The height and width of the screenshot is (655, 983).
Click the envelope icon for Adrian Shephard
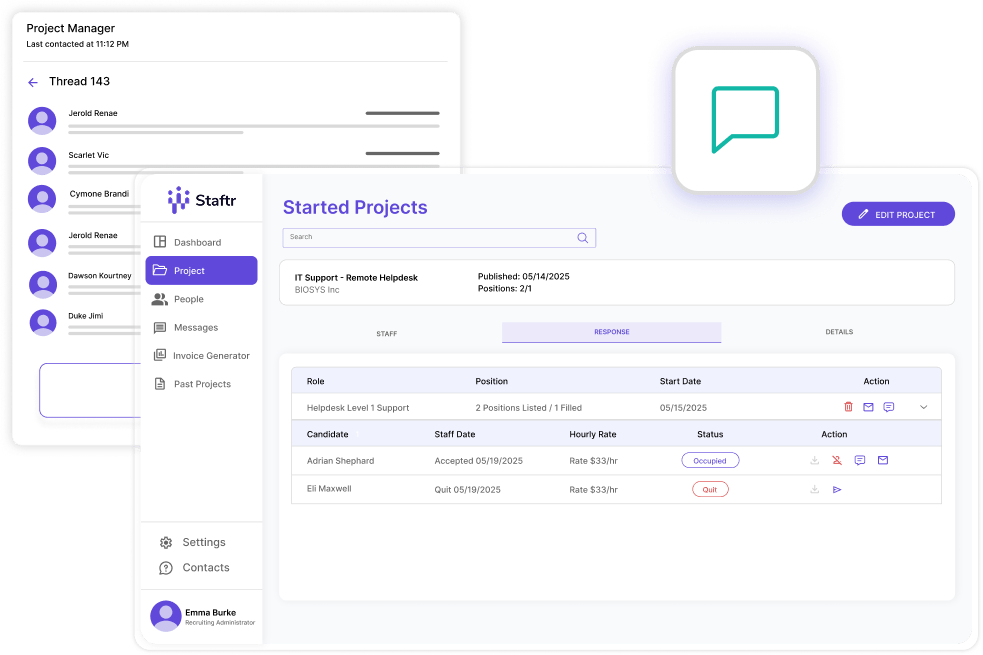[x=883, y=461]
